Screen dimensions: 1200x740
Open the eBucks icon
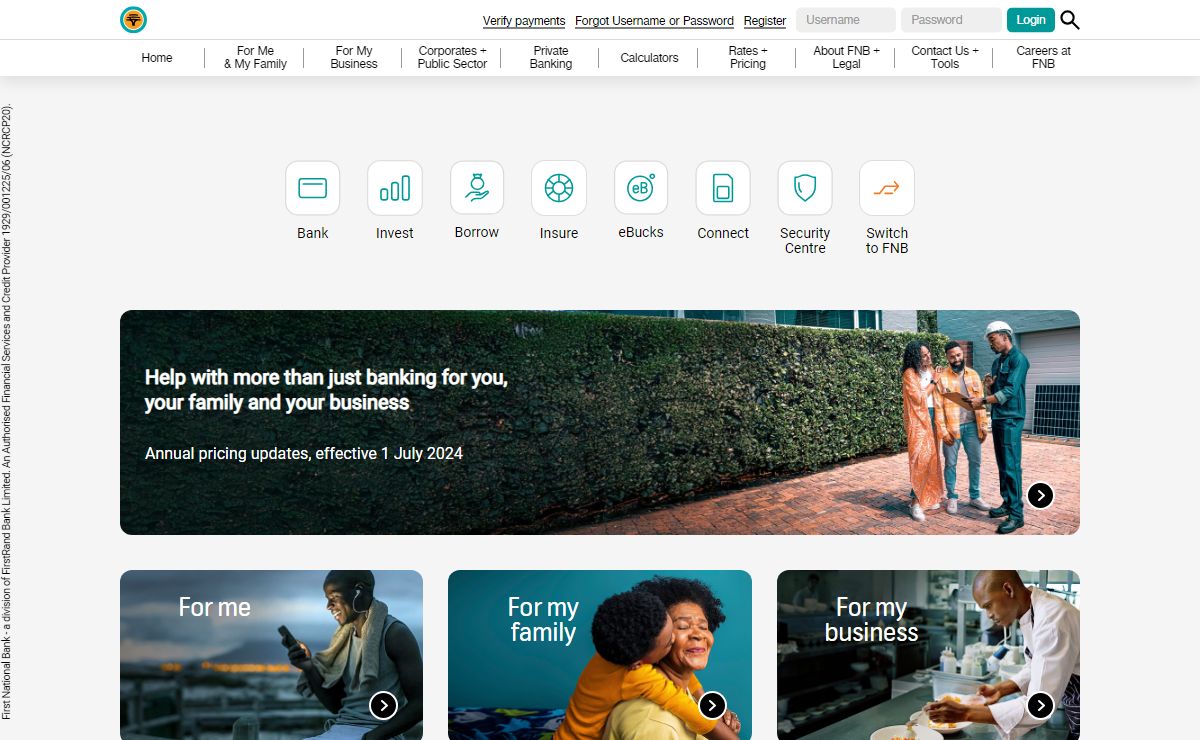coord(641,188)
